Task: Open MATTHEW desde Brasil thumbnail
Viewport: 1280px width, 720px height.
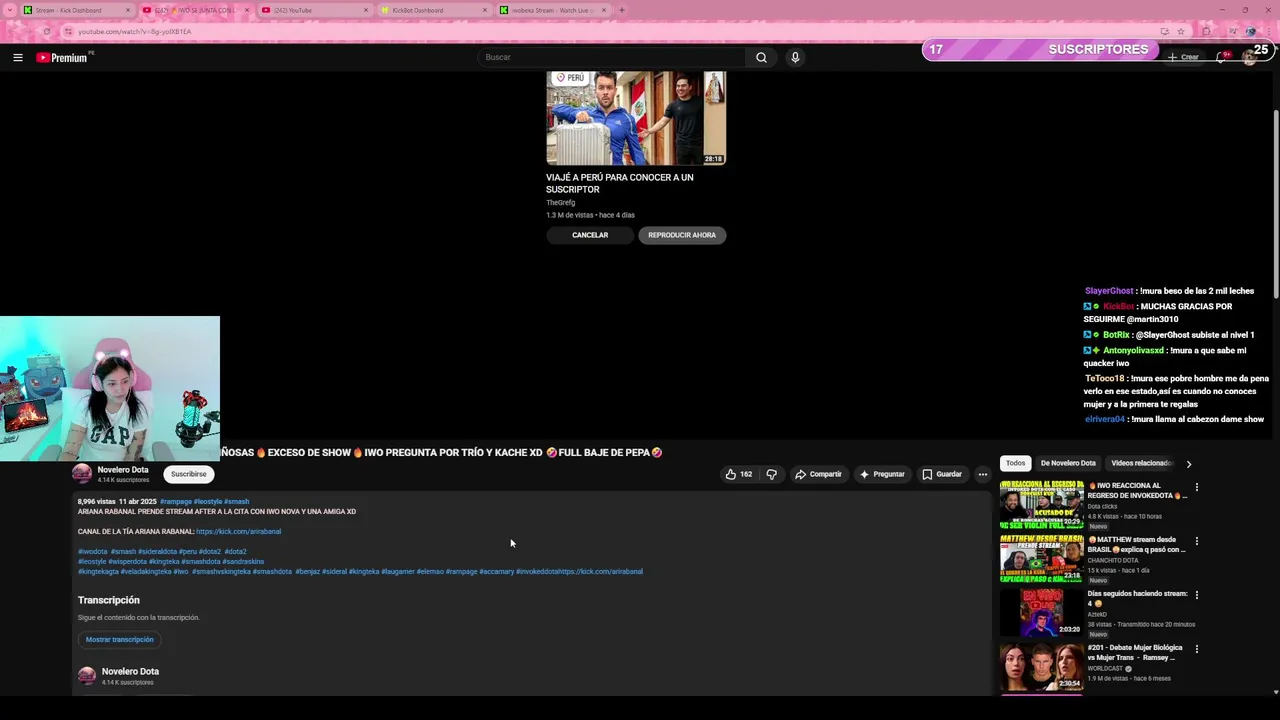Action: pos(1041,559)
